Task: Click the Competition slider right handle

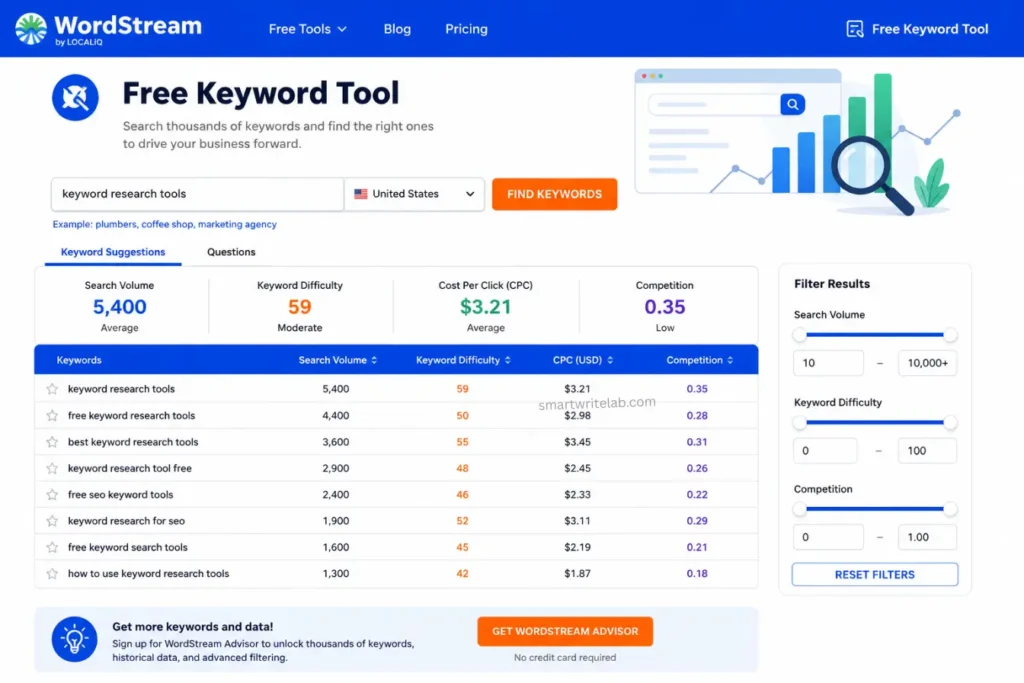Action: point(950,509)
